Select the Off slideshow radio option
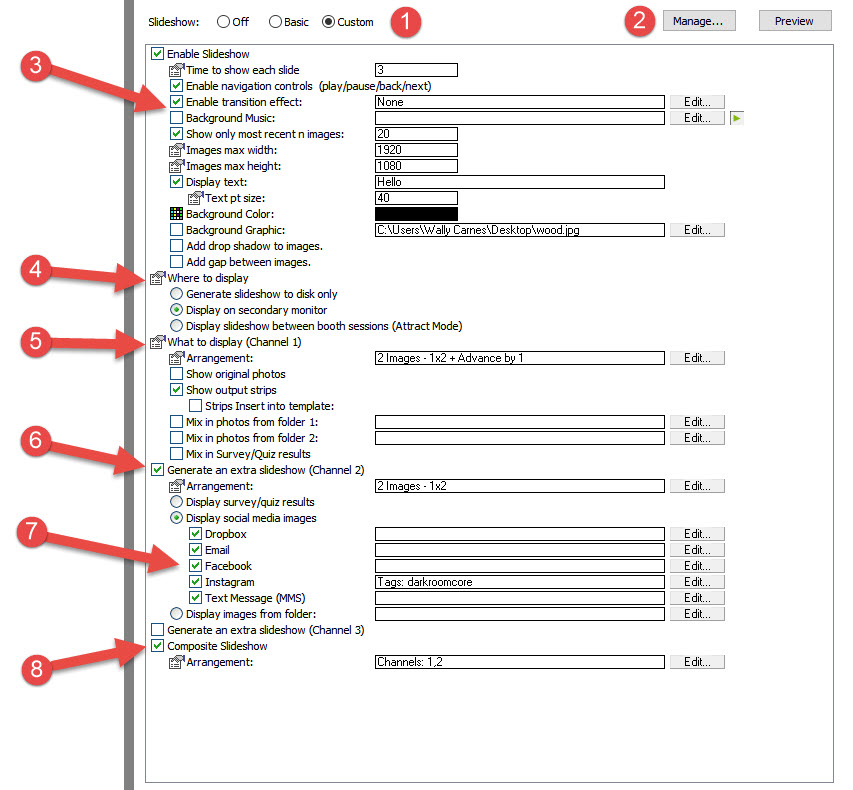853x790 pixels. coord(223,22)
